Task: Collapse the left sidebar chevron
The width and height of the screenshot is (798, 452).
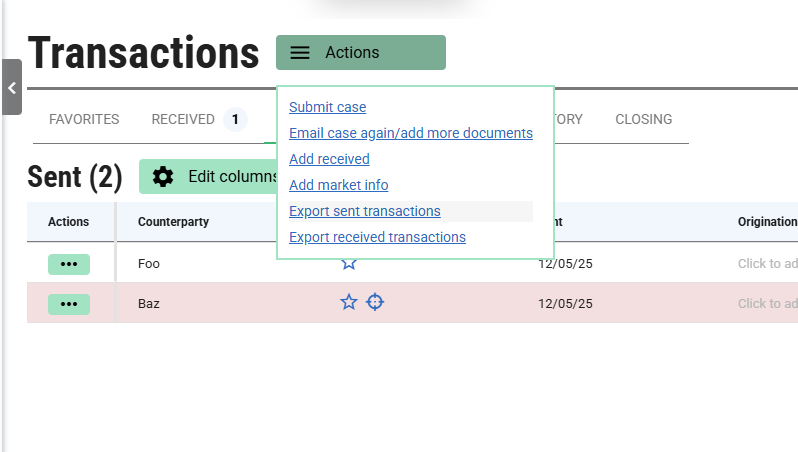Action: (x=11, y=87)
